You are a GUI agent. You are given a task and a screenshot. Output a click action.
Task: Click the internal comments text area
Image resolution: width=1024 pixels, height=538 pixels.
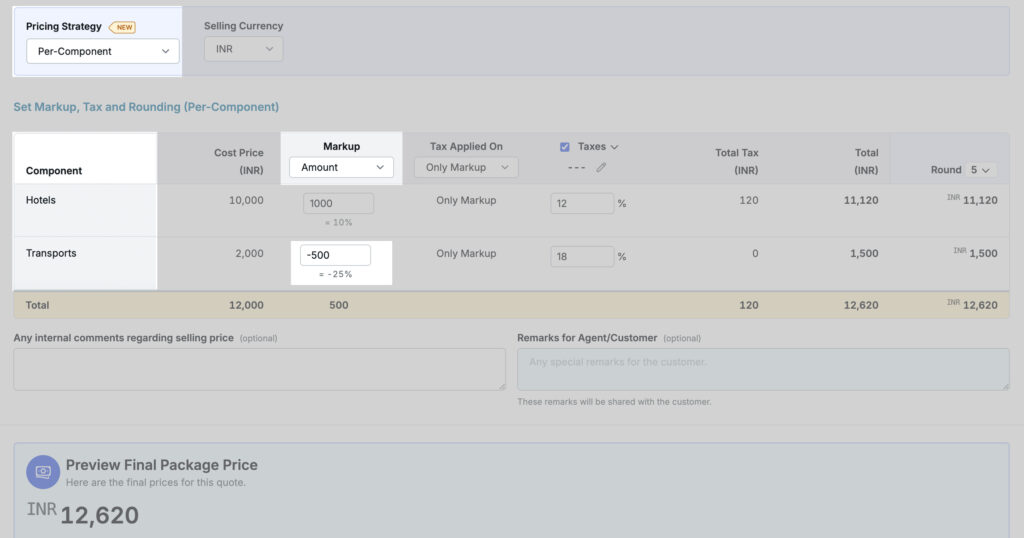[259, 369]
